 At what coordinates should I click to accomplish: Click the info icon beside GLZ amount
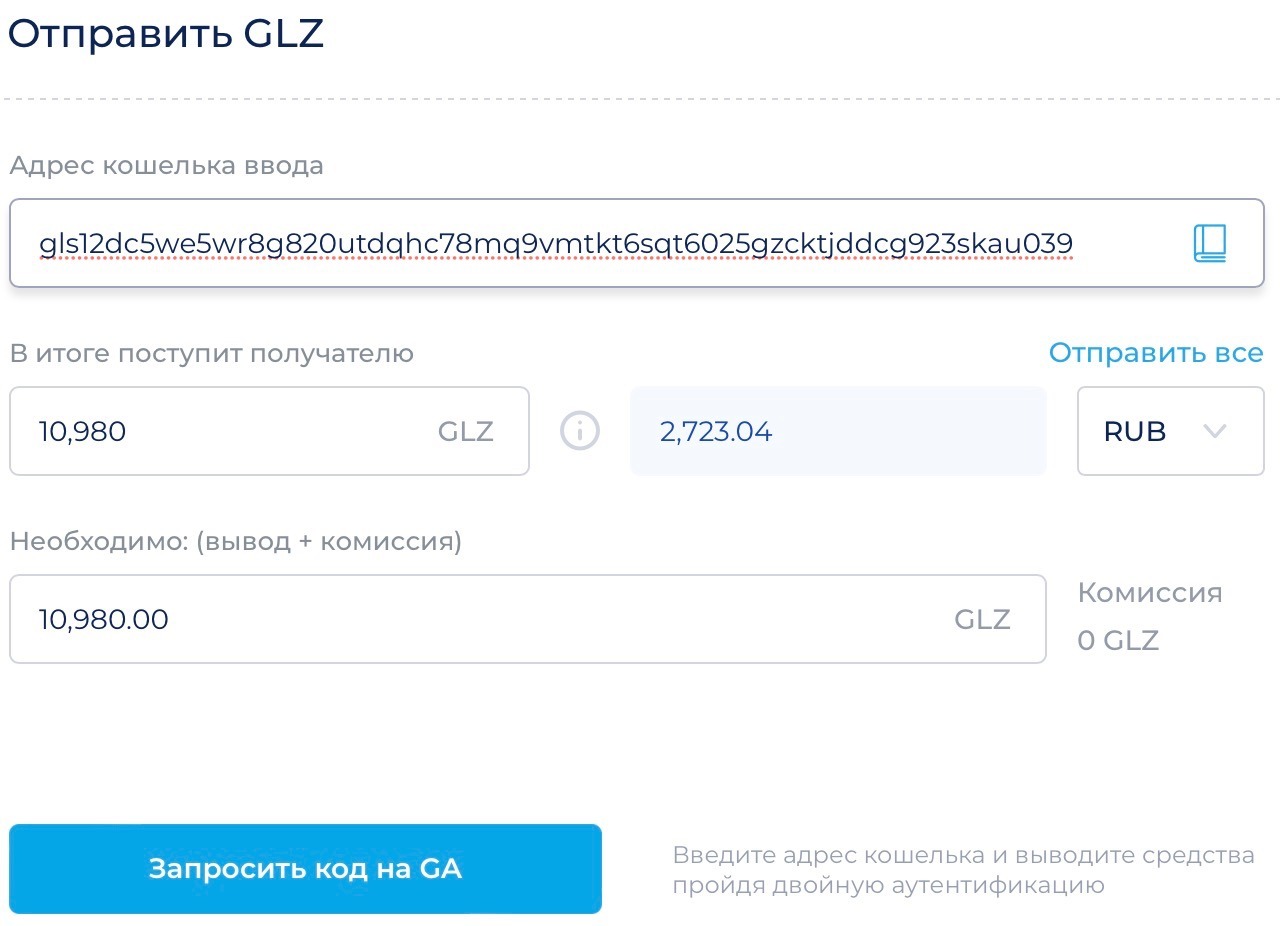(580, 431)
